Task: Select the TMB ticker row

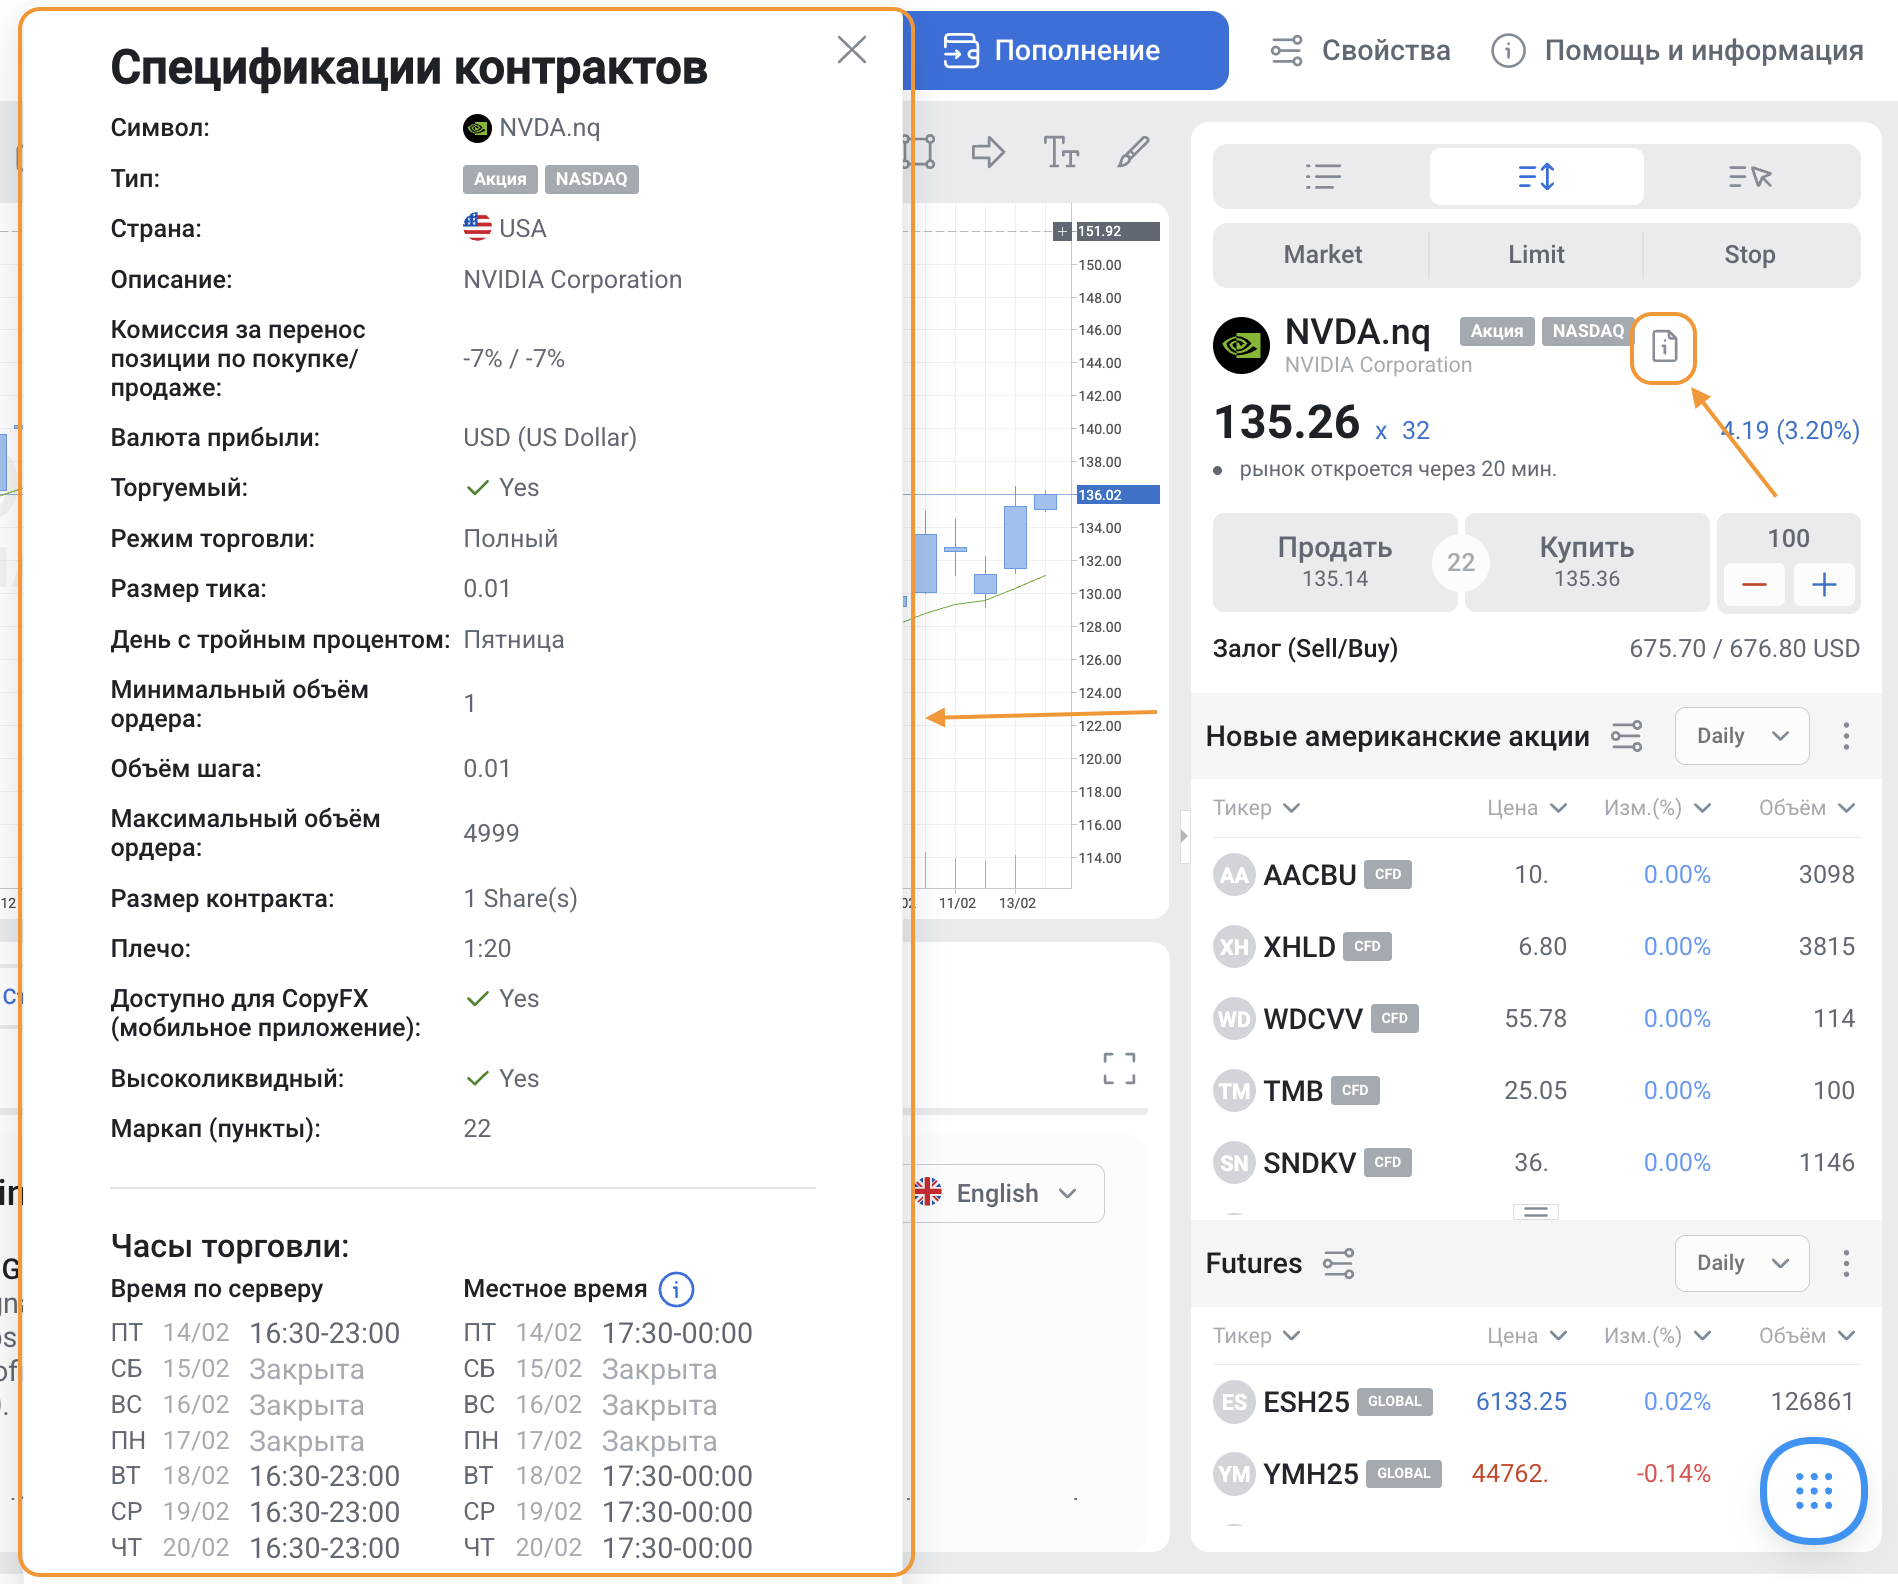Action: (x=1535, y=1090)
